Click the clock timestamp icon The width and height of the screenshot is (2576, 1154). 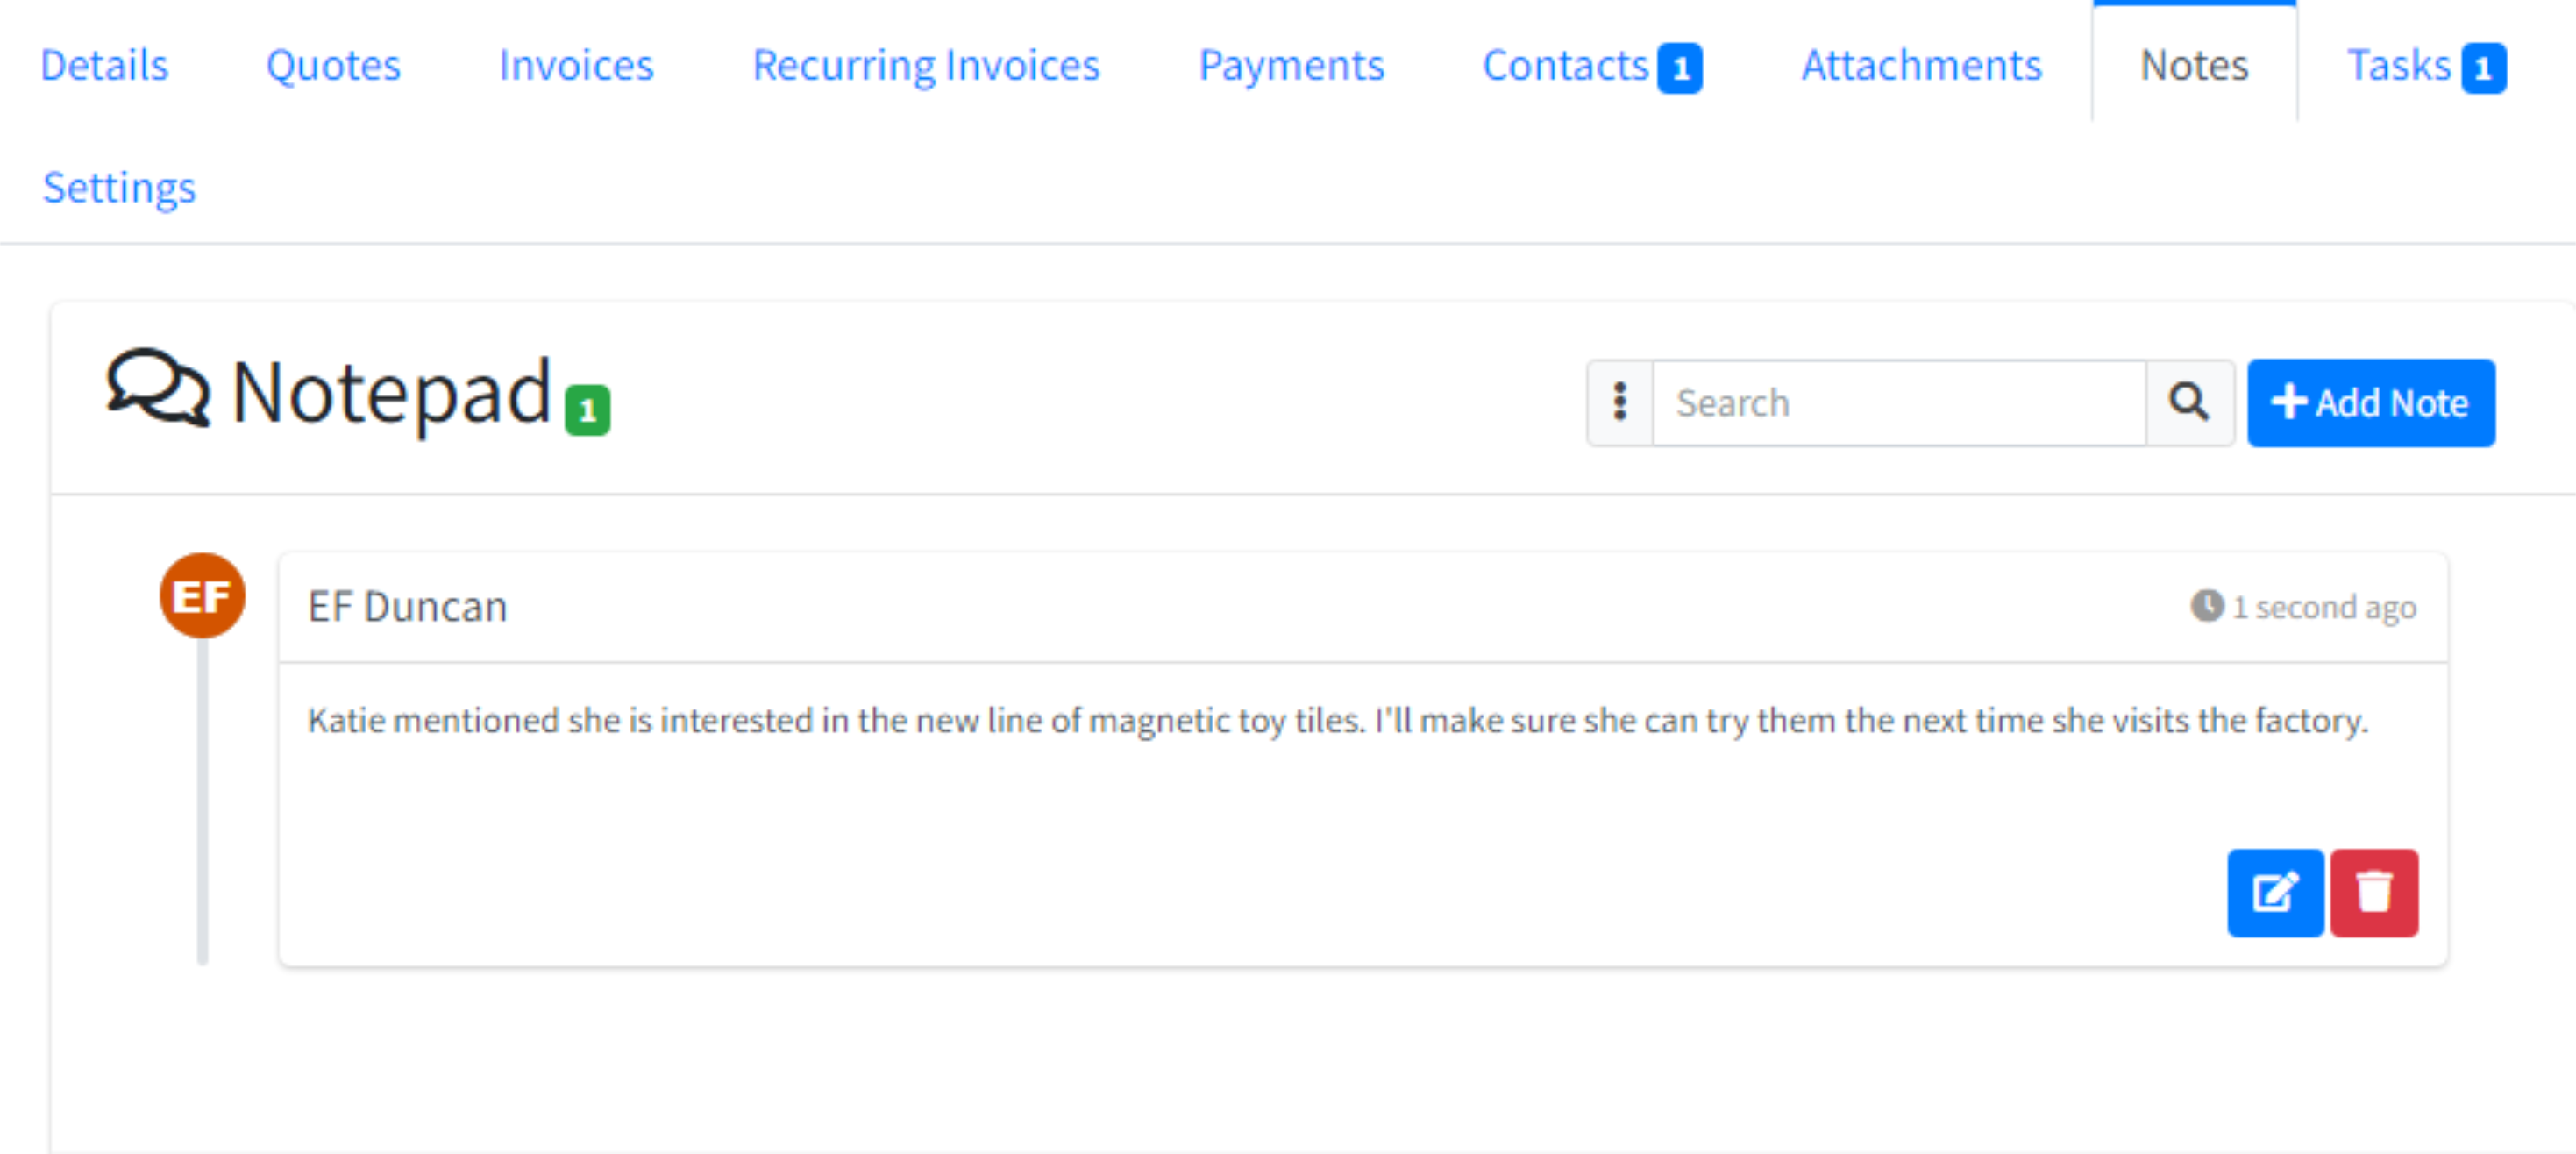click(x=2206, y=605)
